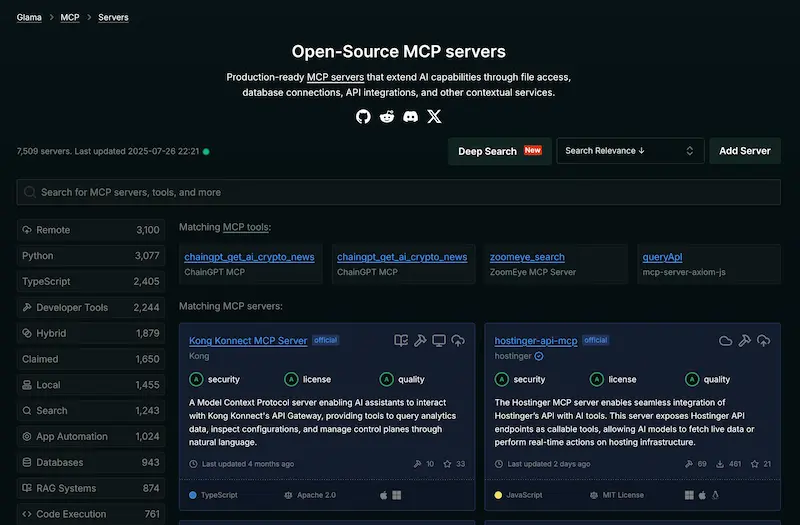The height and width of the screenshot is (525, 800).
Task: Select the Developer Tools filter
Action: pos(91,307)
